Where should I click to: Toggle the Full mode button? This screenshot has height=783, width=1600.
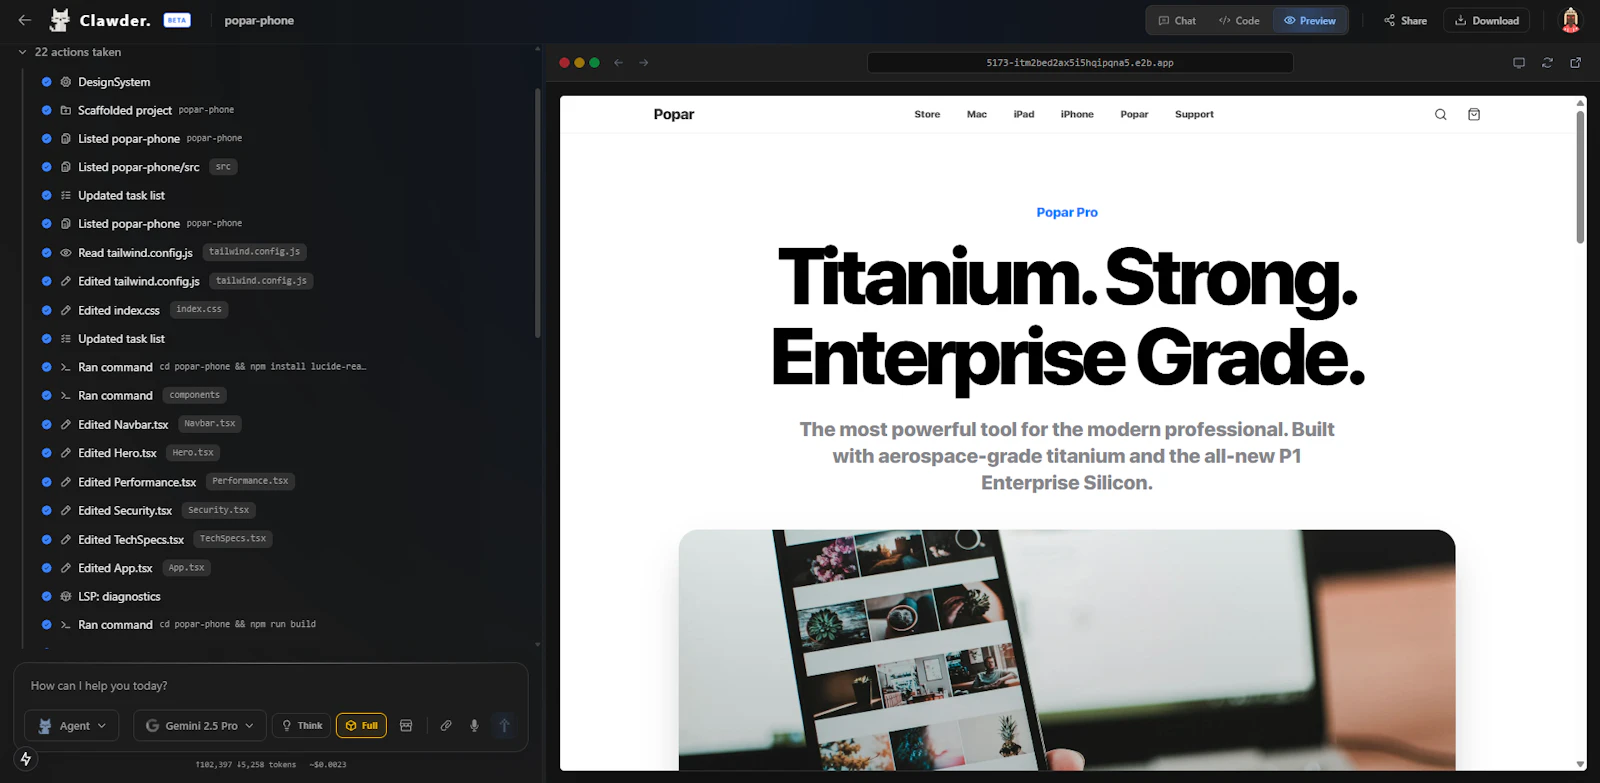coord(361,725)
